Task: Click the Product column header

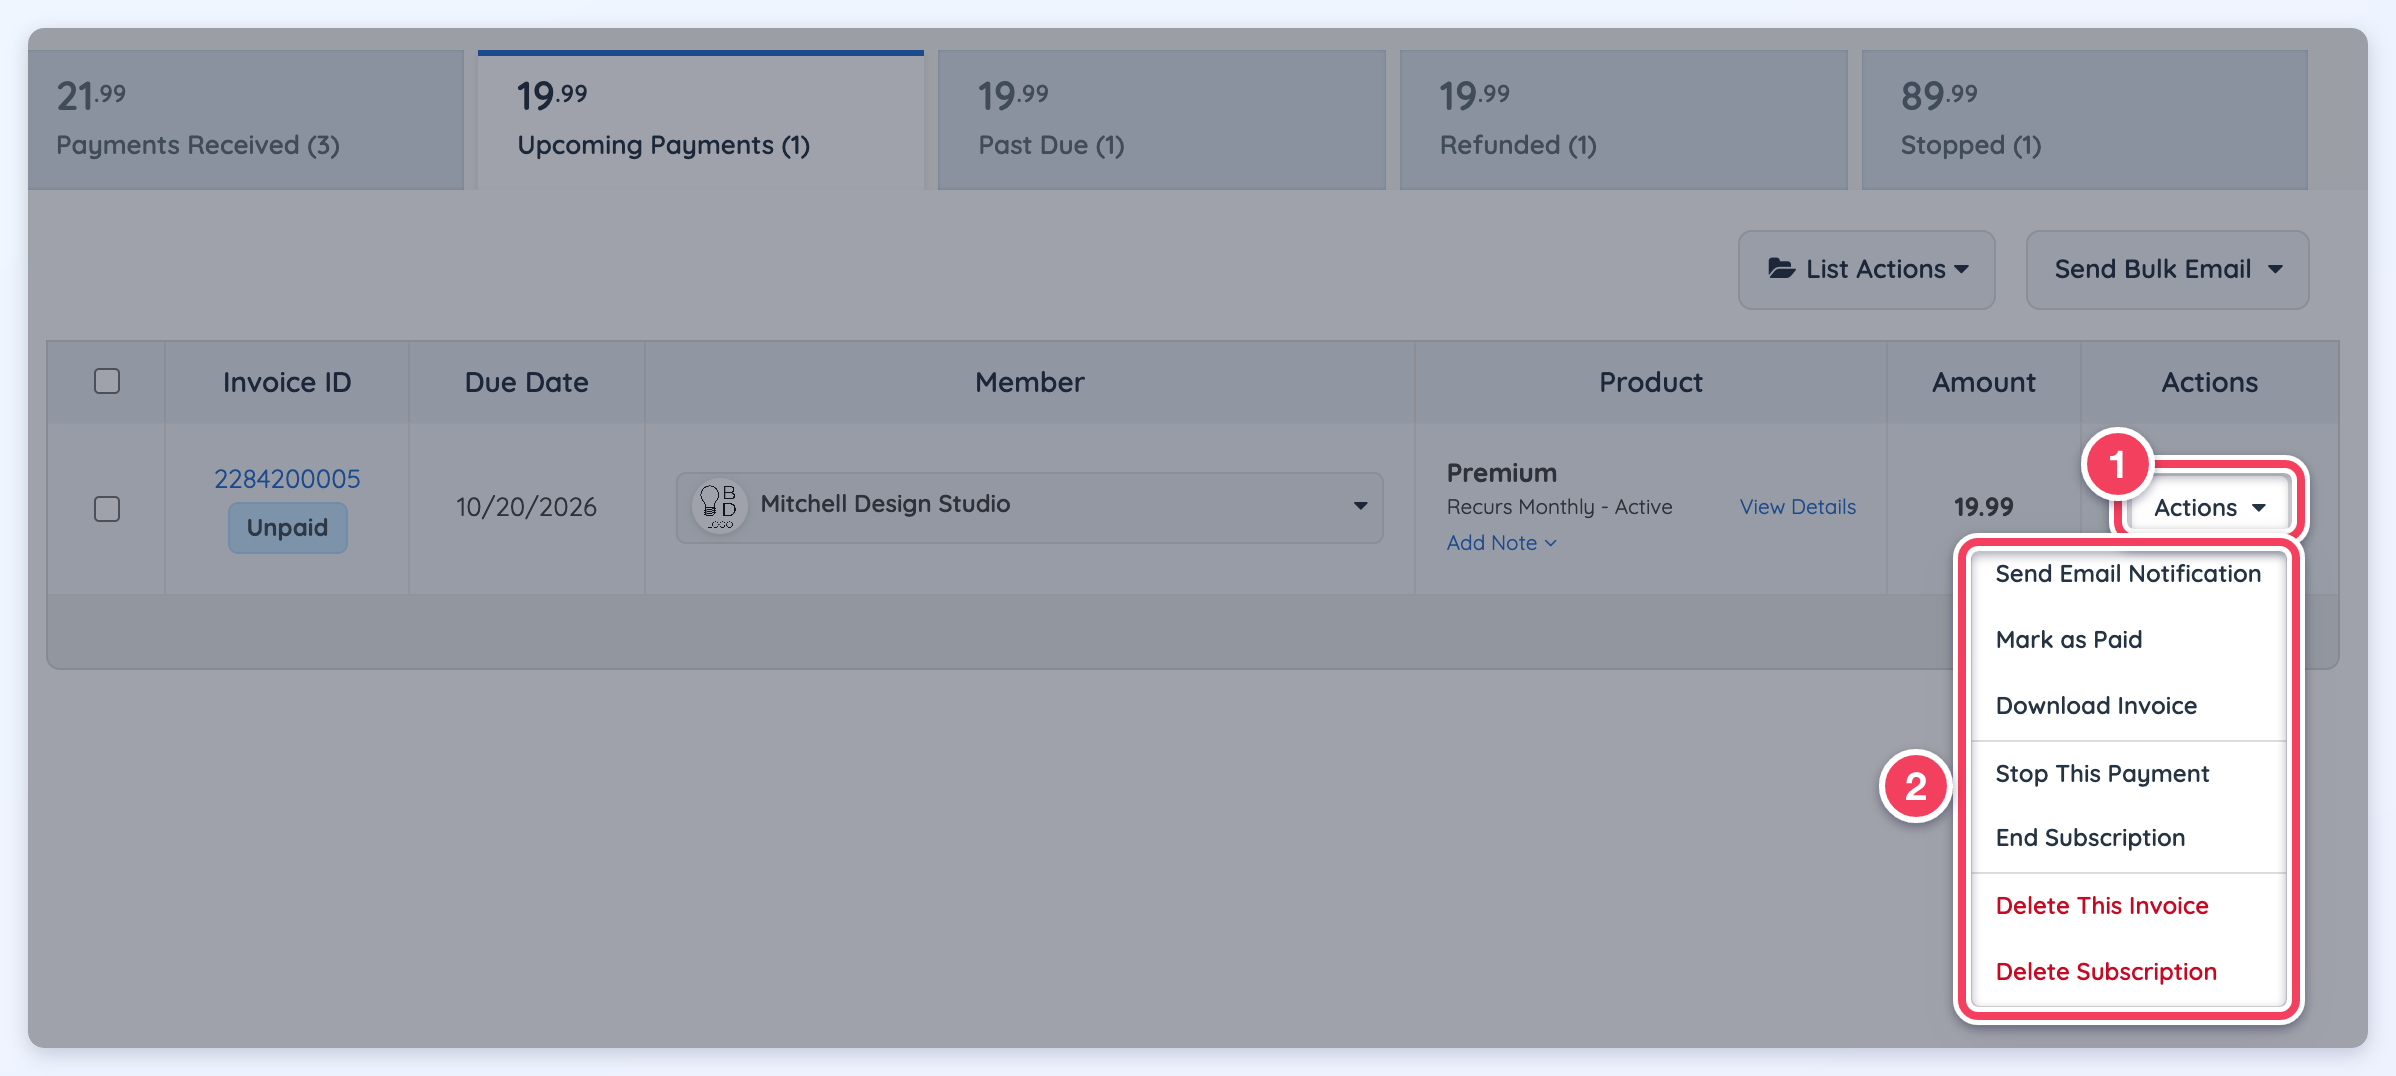Action: click(1651, 382)
